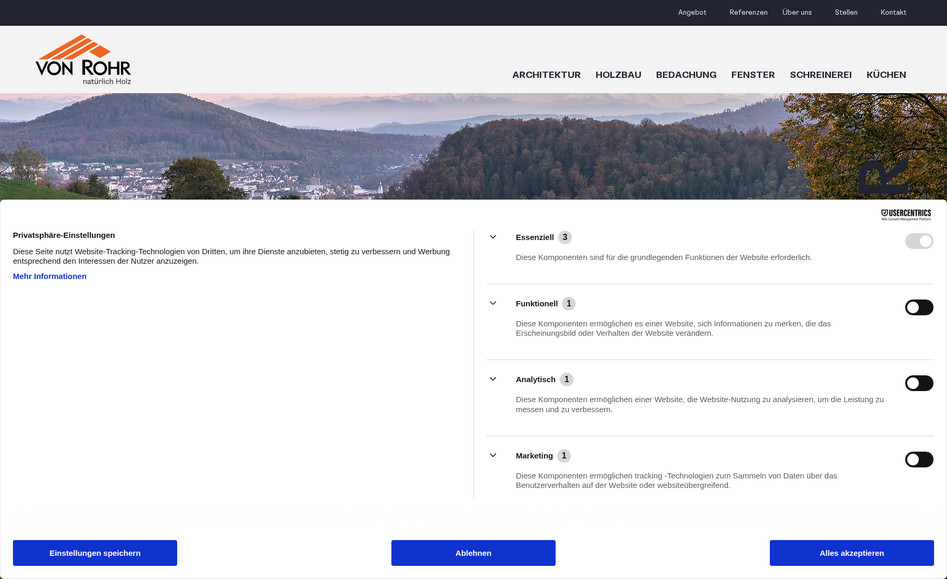Enable the Funktionell cookie toggle
Viewport: 947px width, 579px height.
tap(918, 307)
